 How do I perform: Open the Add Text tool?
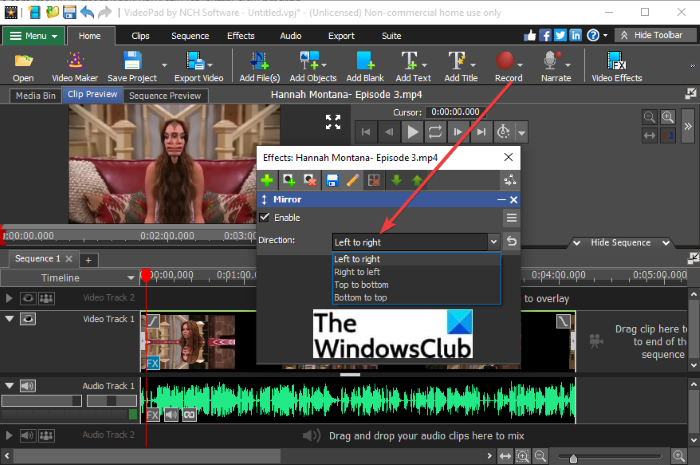pos(412,61)
